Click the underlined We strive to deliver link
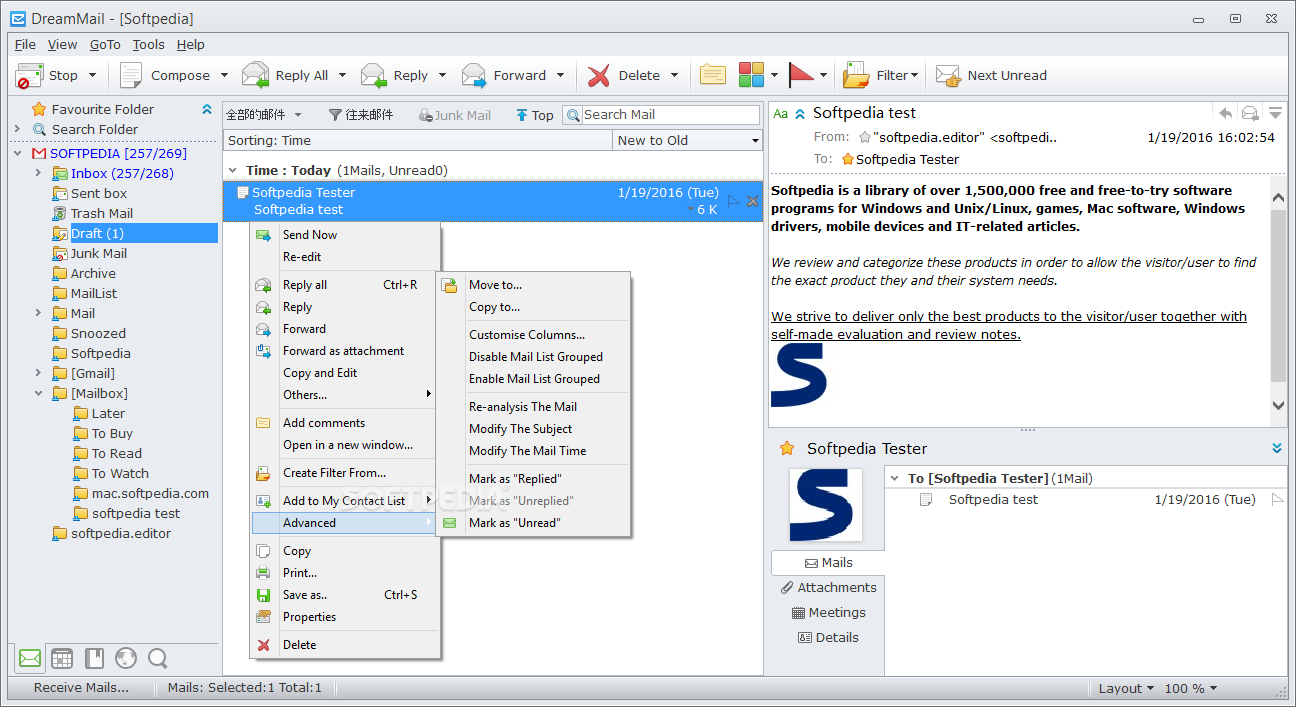Image resolution: width=1296 pixels, height=707 pixels. [1009, 325]
